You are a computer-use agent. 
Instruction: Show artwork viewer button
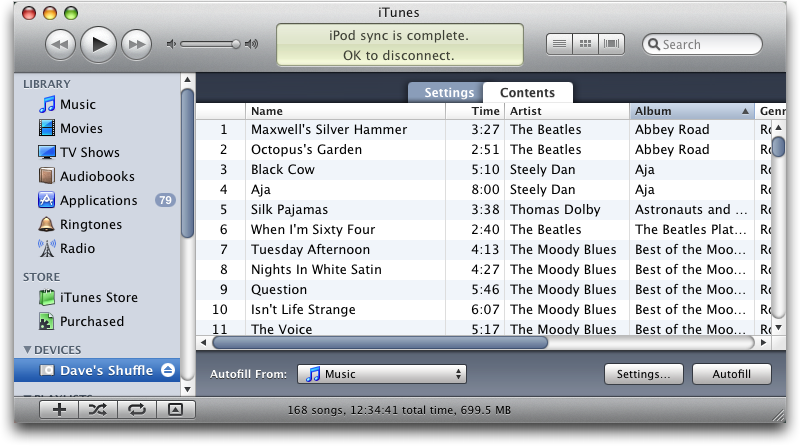click(176, 409)
